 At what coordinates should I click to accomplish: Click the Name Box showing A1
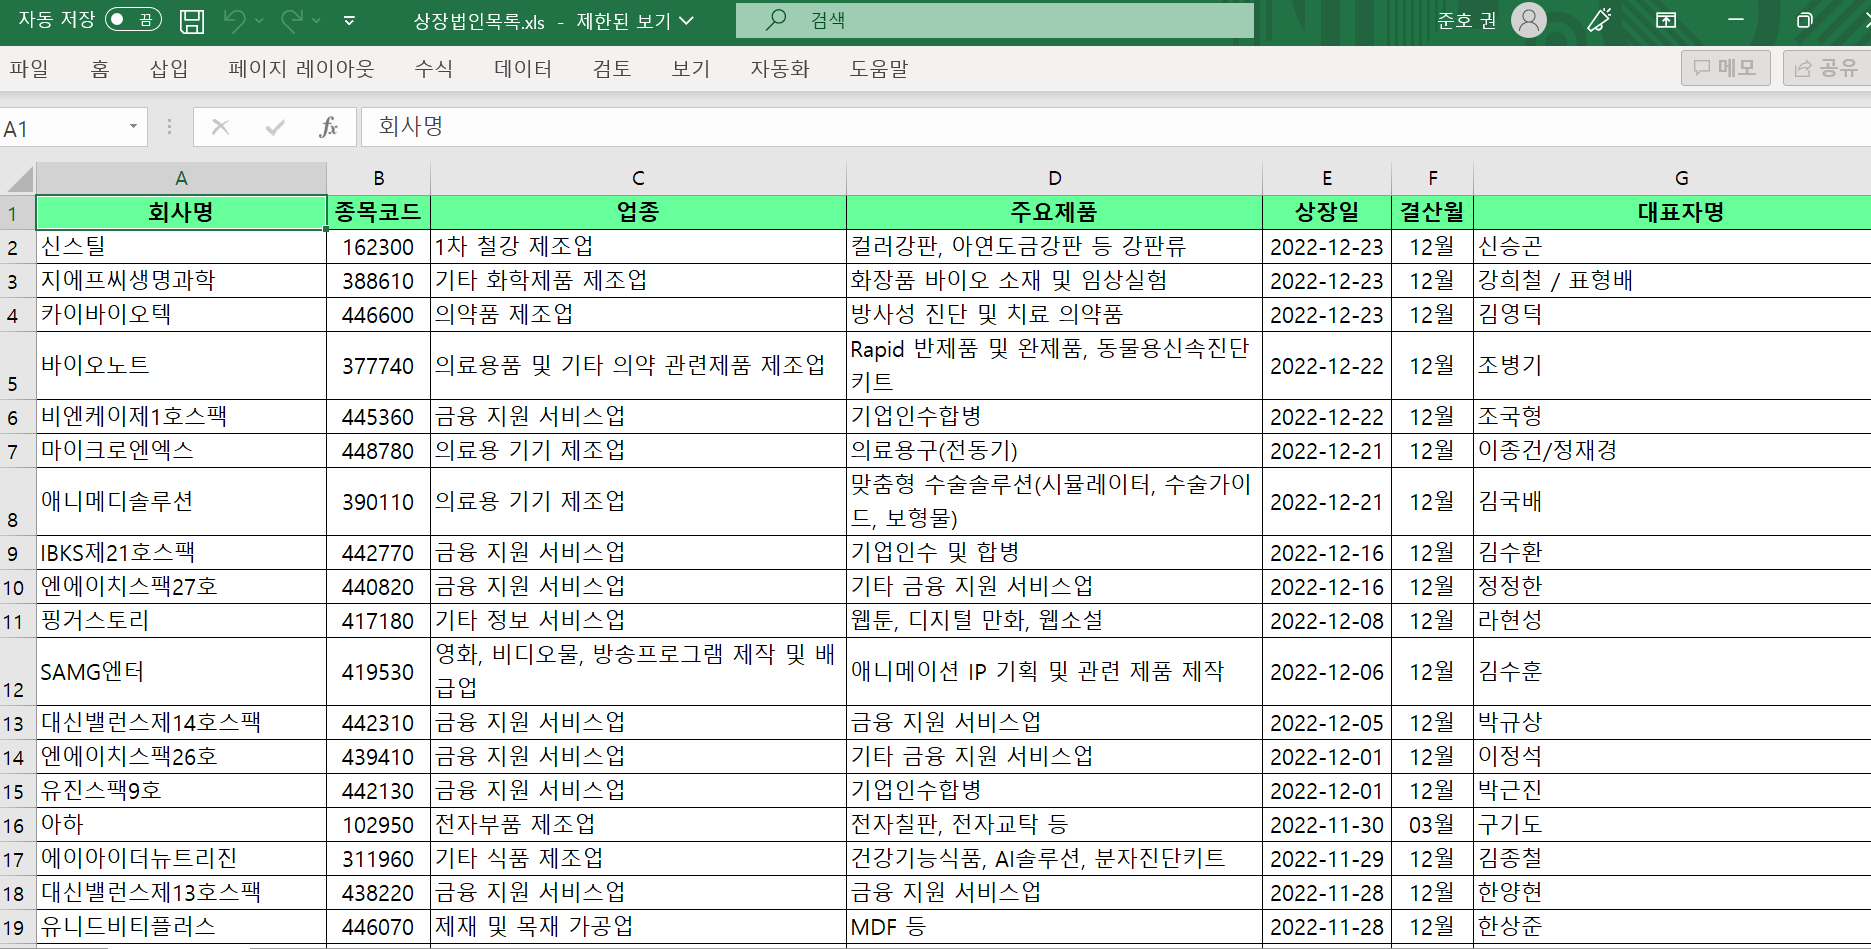(62, 128)
